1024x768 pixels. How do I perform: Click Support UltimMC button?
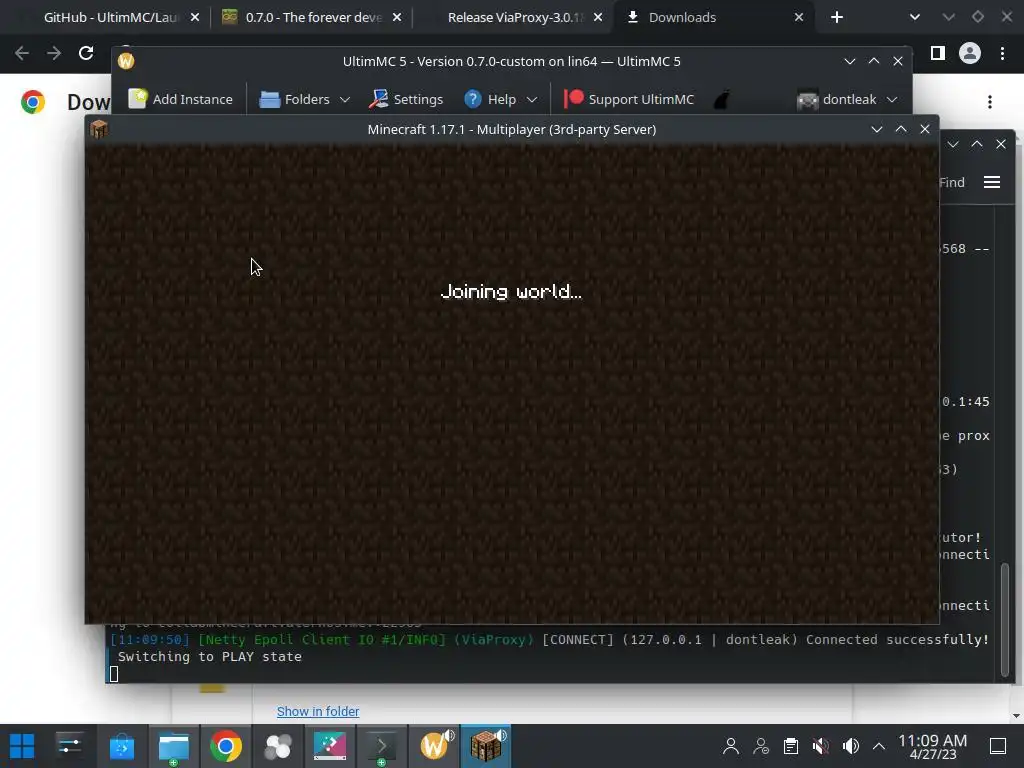pyautogui.click(x=629, y=99)
